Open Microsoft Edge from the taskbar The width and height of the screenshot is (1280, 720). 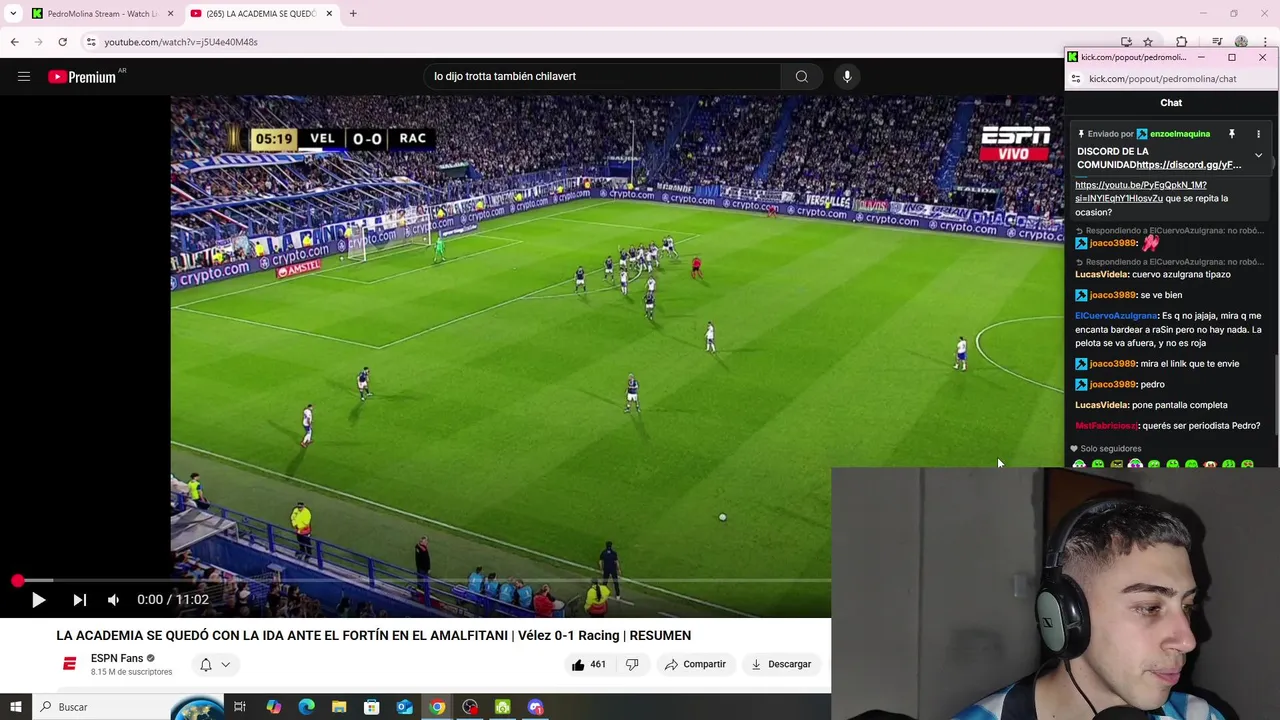(x=307, y=707)
